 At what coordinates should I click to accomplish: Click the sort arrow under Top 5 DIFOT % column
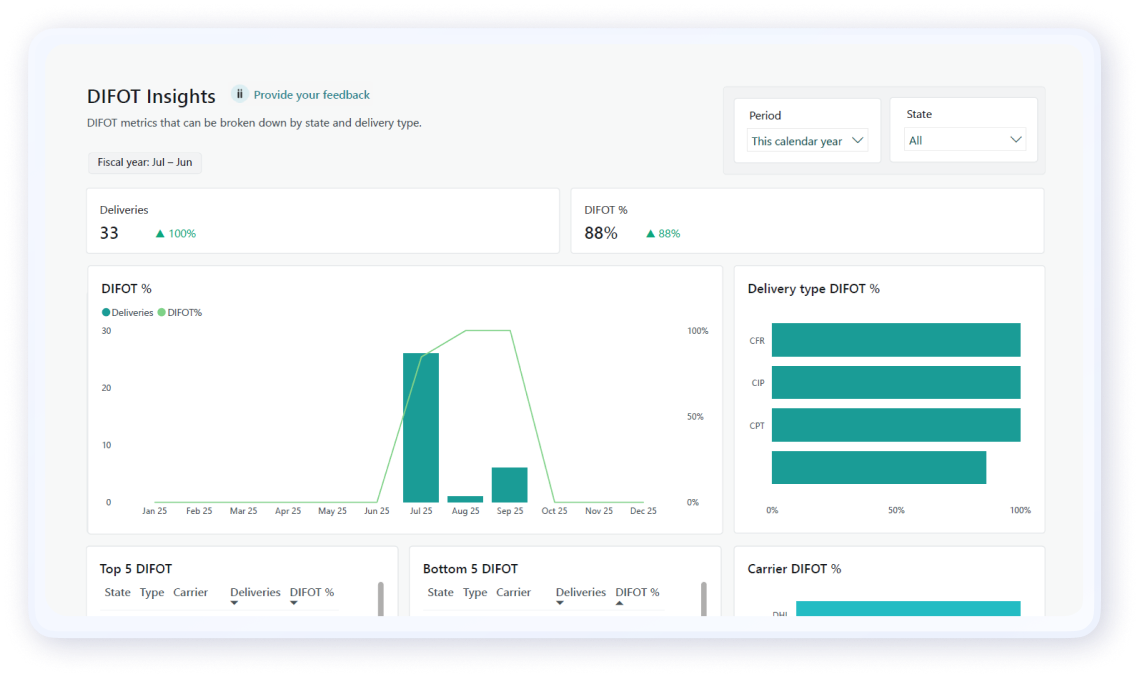click(295, 602)
